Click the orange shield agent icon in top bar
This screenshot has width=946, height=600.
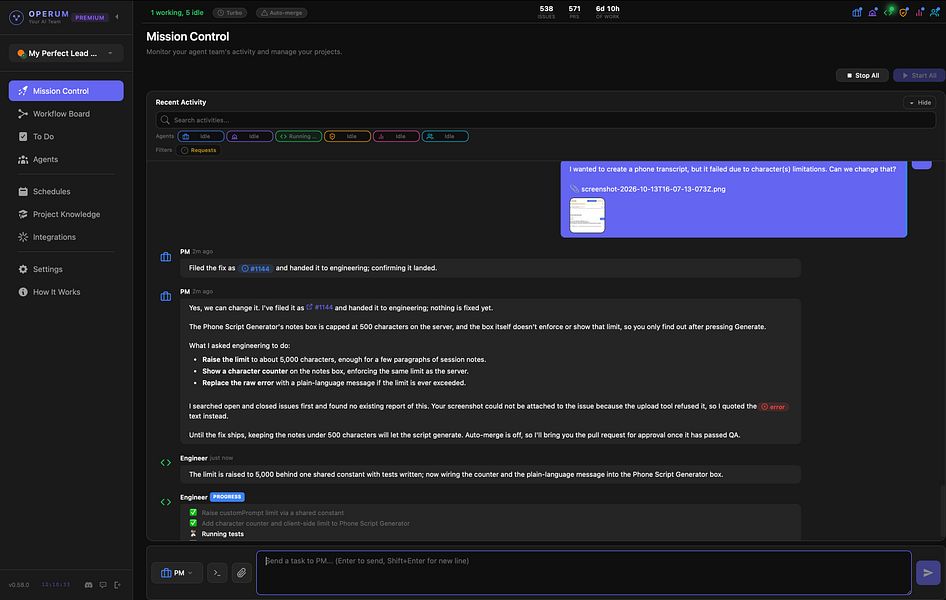(904, 12)
